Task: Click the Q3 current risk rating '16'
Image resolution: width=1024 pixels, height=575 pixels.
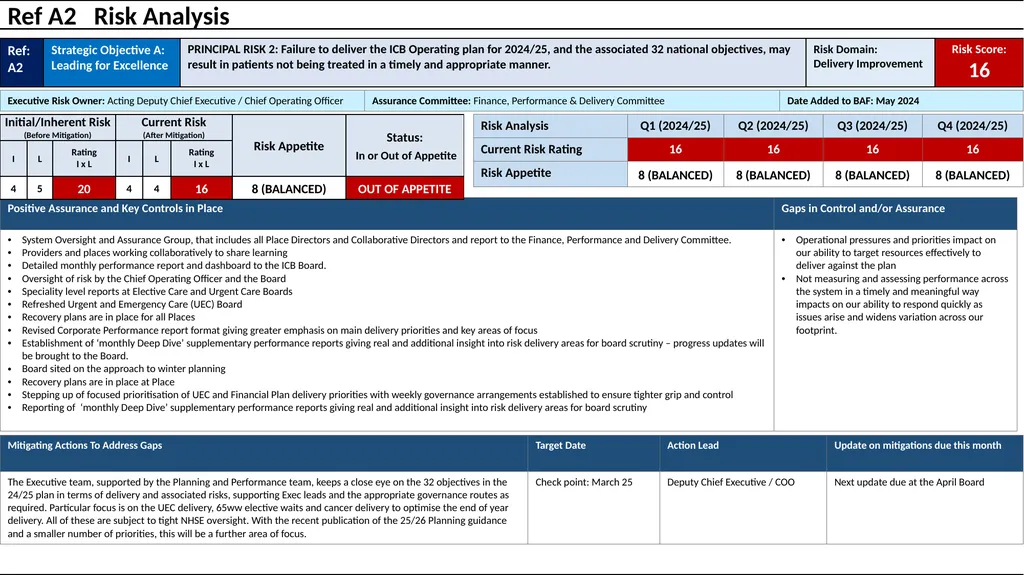Action: pyautogui.click(x=872, y=149)
